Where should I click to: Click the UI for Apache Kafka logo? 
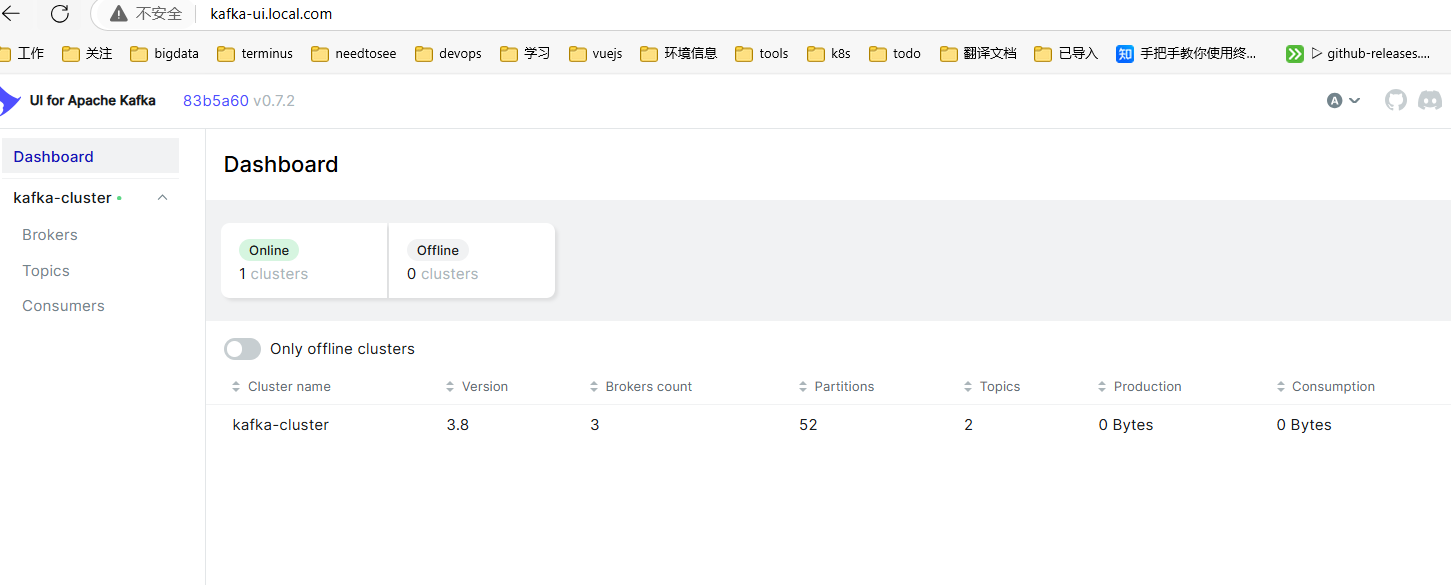78,100
